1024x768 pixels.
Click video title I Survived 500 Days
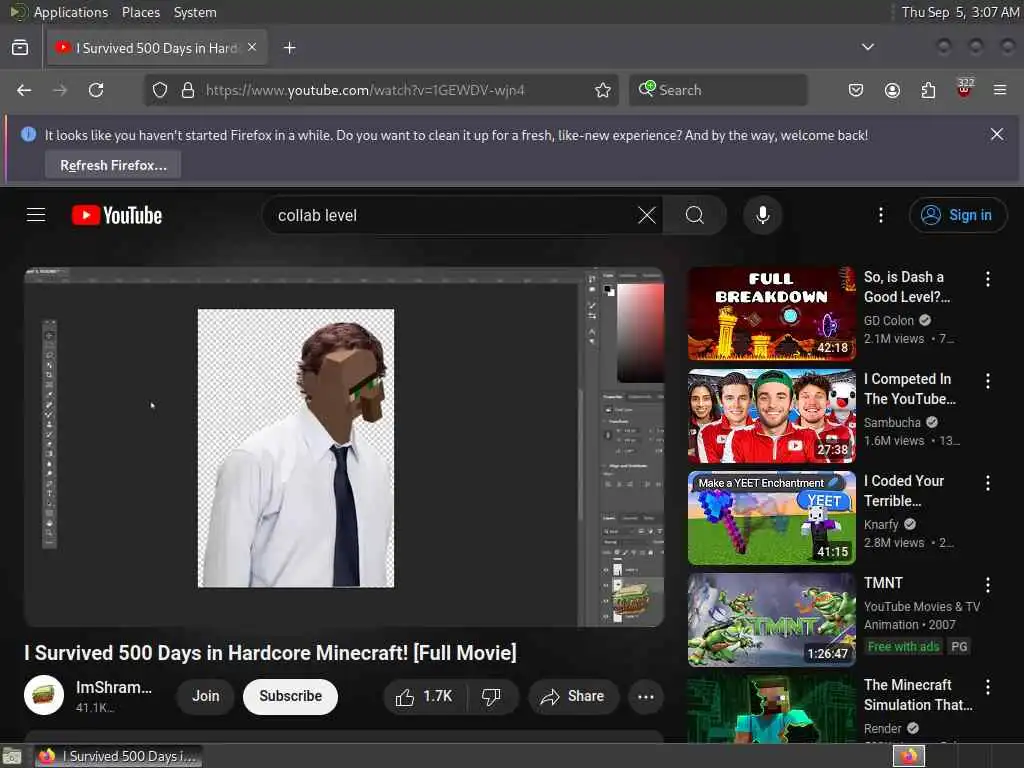270,652
